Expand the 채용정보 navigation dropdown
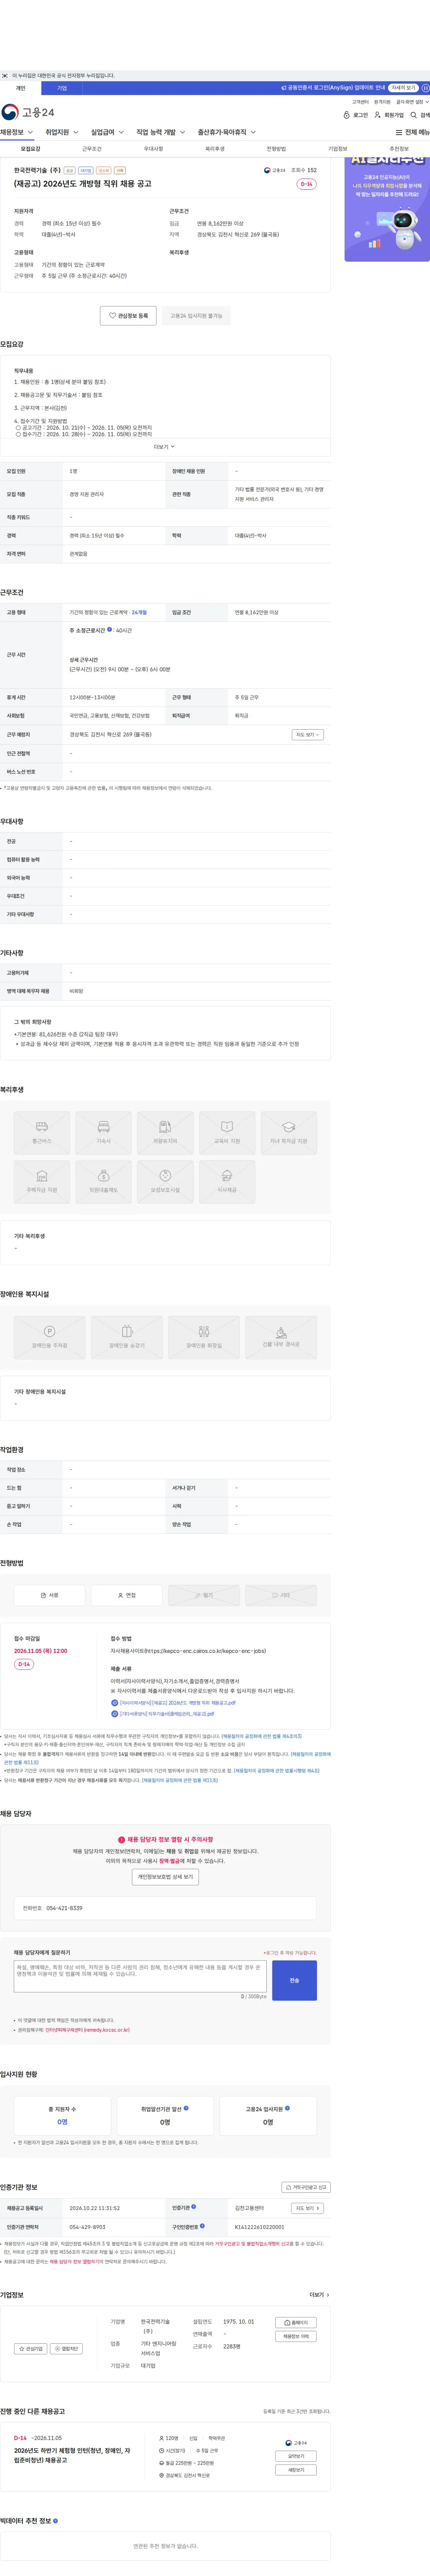The image size is (430, 2576). [x=17, y=132]
